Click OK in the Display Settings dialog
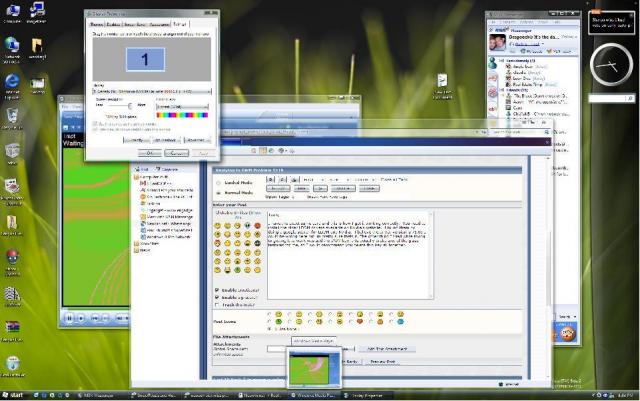Screen dimensions: 640x401 click(x=149, y=153)
